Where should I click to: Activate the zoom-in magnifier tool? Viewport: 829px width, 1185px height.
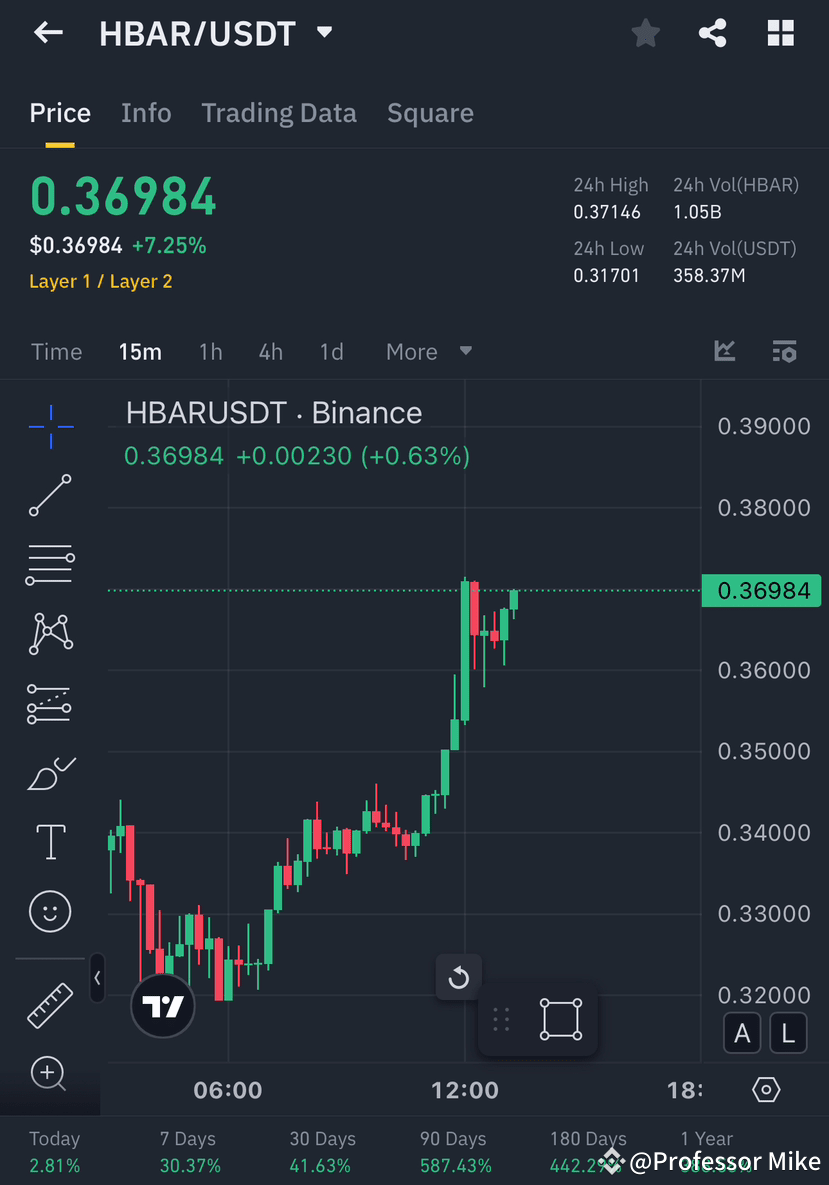click(50, 1074)
